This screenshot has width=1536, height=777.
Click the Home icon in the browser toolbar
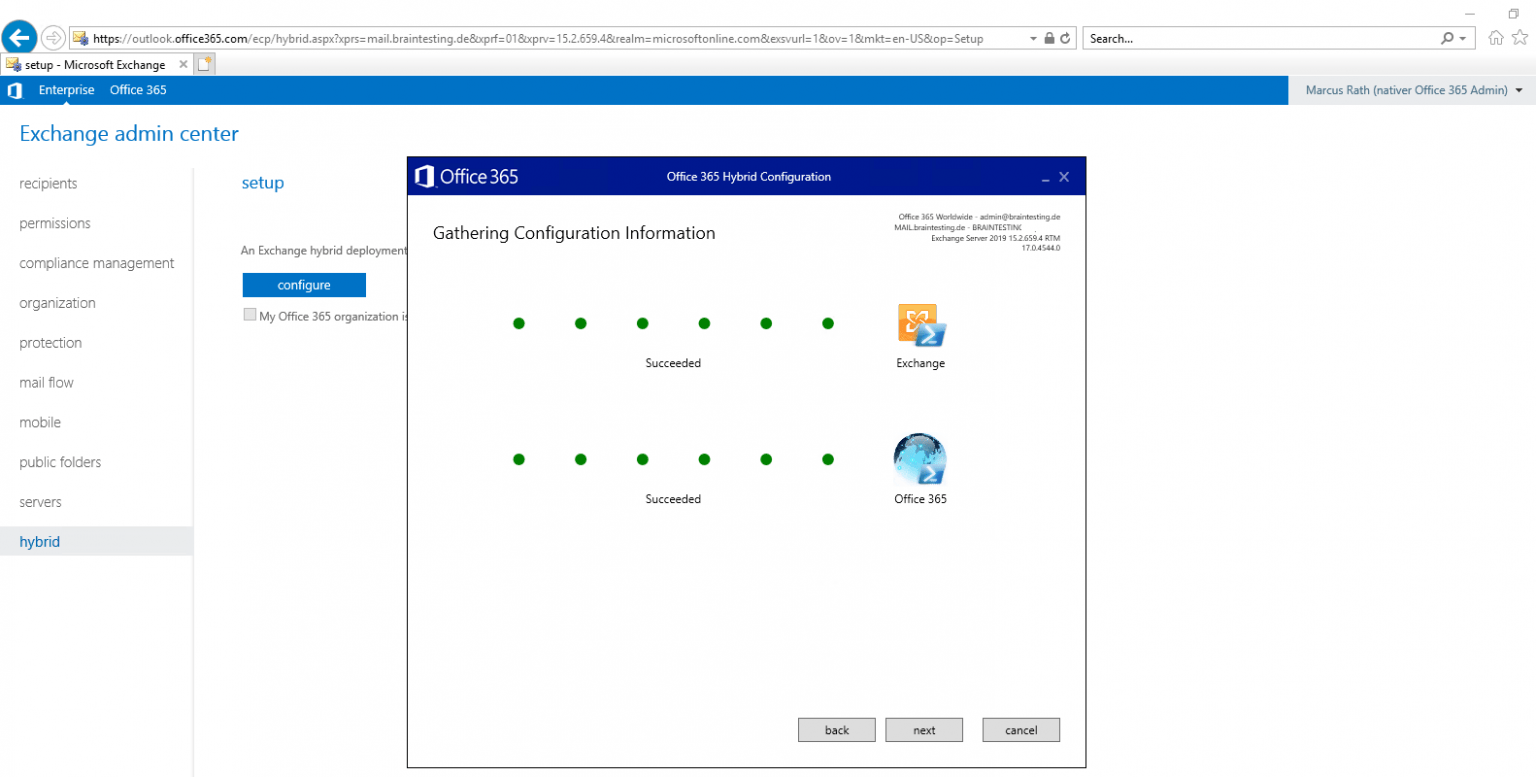(x=1495, y=37)
